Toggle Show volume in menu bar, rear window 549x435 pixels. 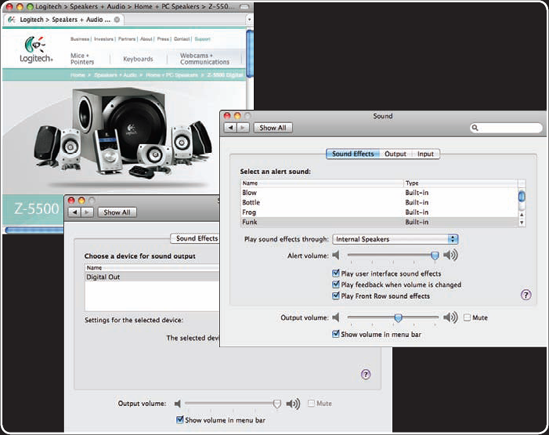(180, 420)
